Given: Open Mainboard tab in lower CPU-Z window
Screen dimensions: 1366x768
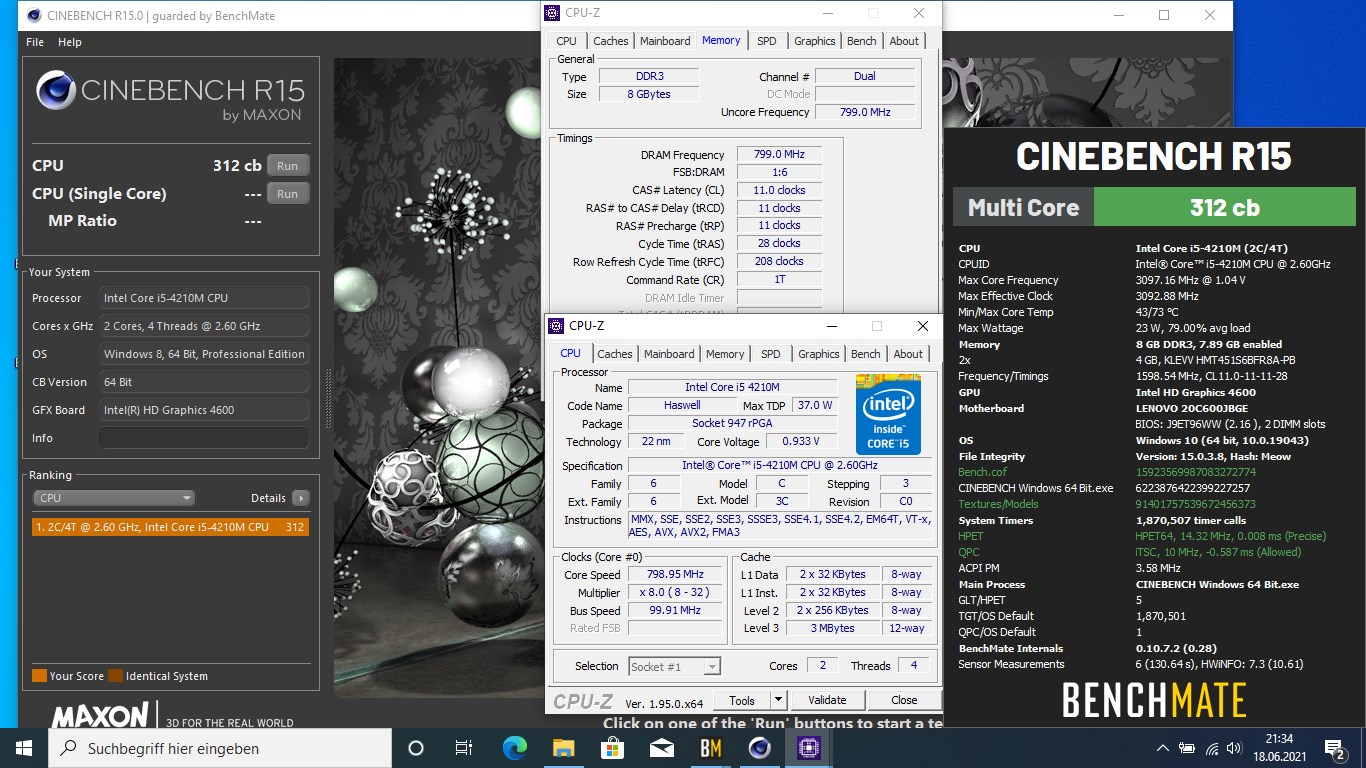Looking at the screenshot, I should pos(669,354).
